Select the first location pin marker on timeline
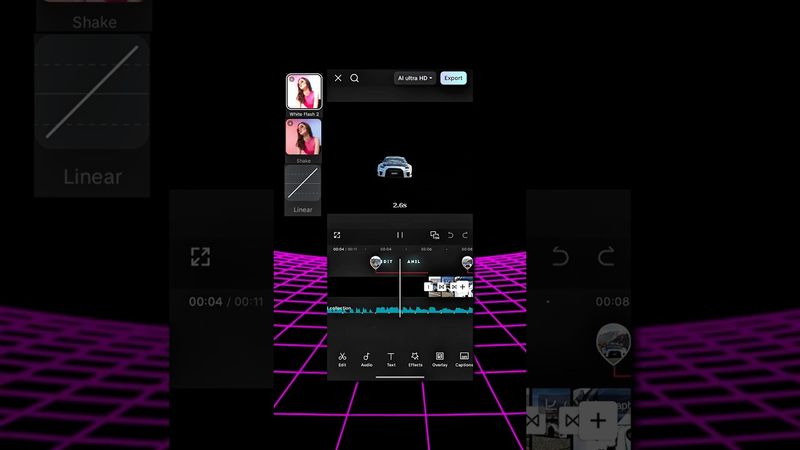The height and width of the screenshot is (450, 800). pos(376,263)
